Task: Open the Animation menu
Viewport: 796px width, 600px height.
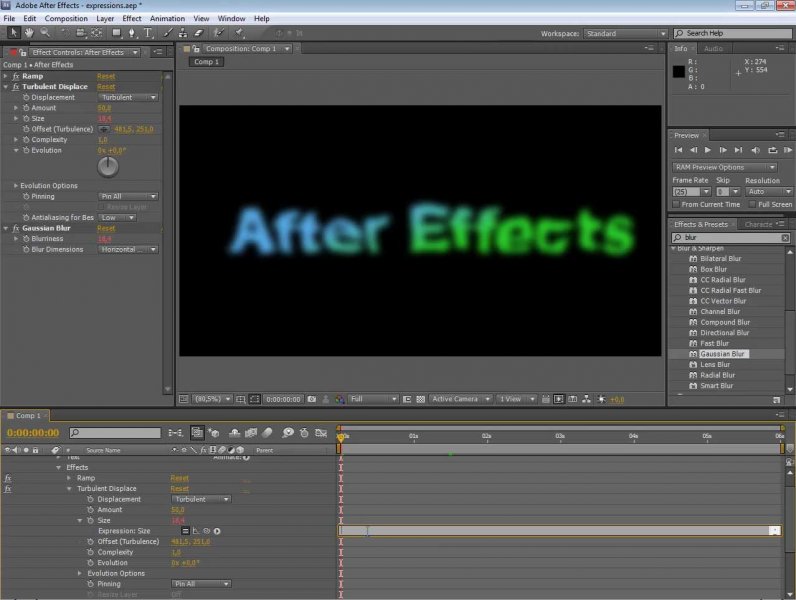Action: coord(166,18)
